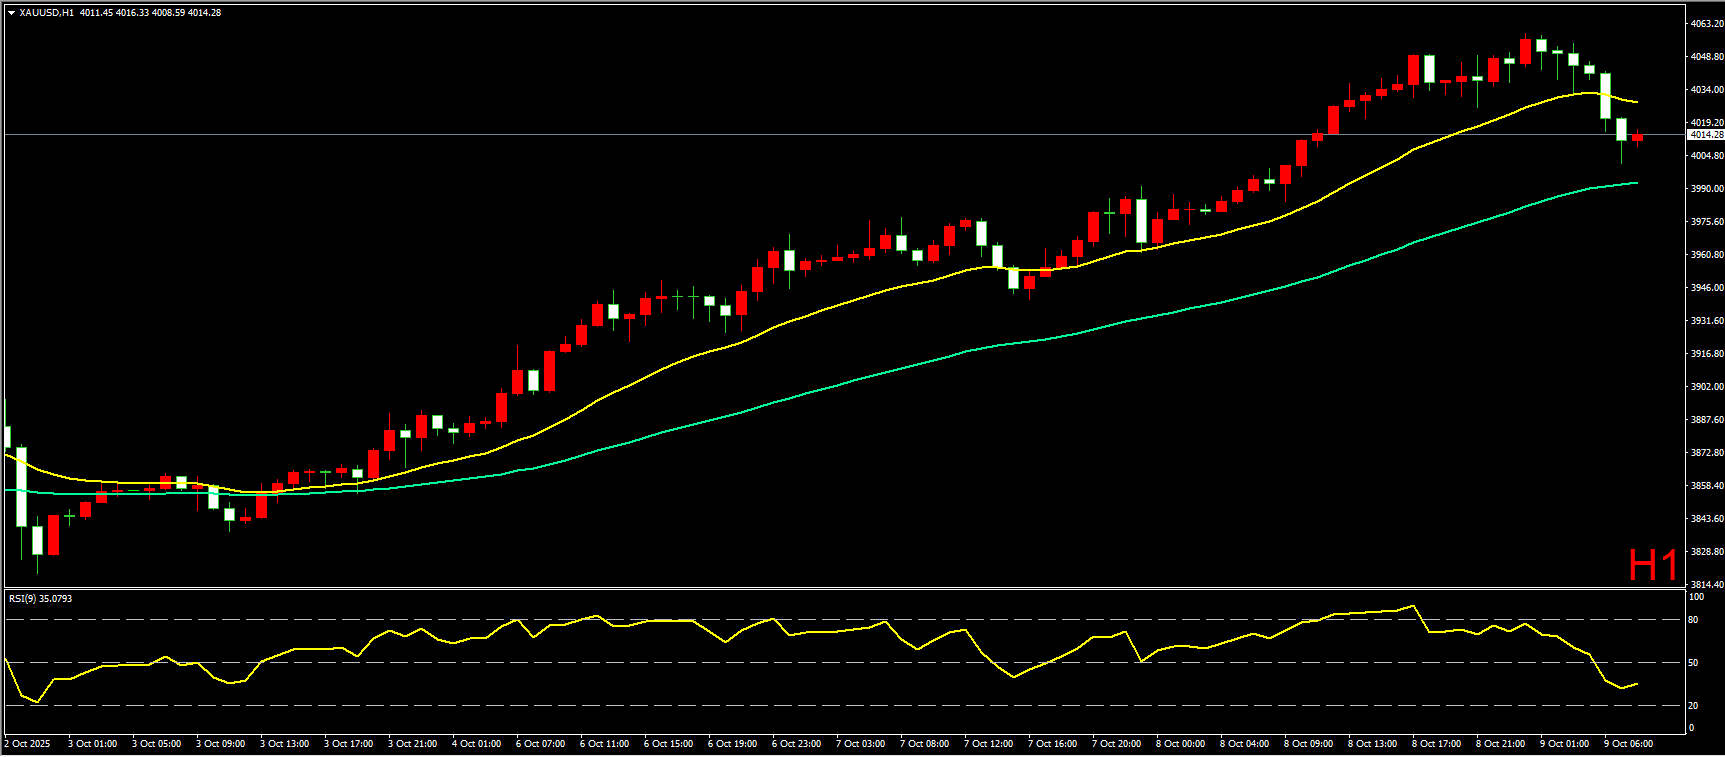The image size is (1725, 757).
Task: Click the RSI 50 level label
Action: tap(1693, 663)
